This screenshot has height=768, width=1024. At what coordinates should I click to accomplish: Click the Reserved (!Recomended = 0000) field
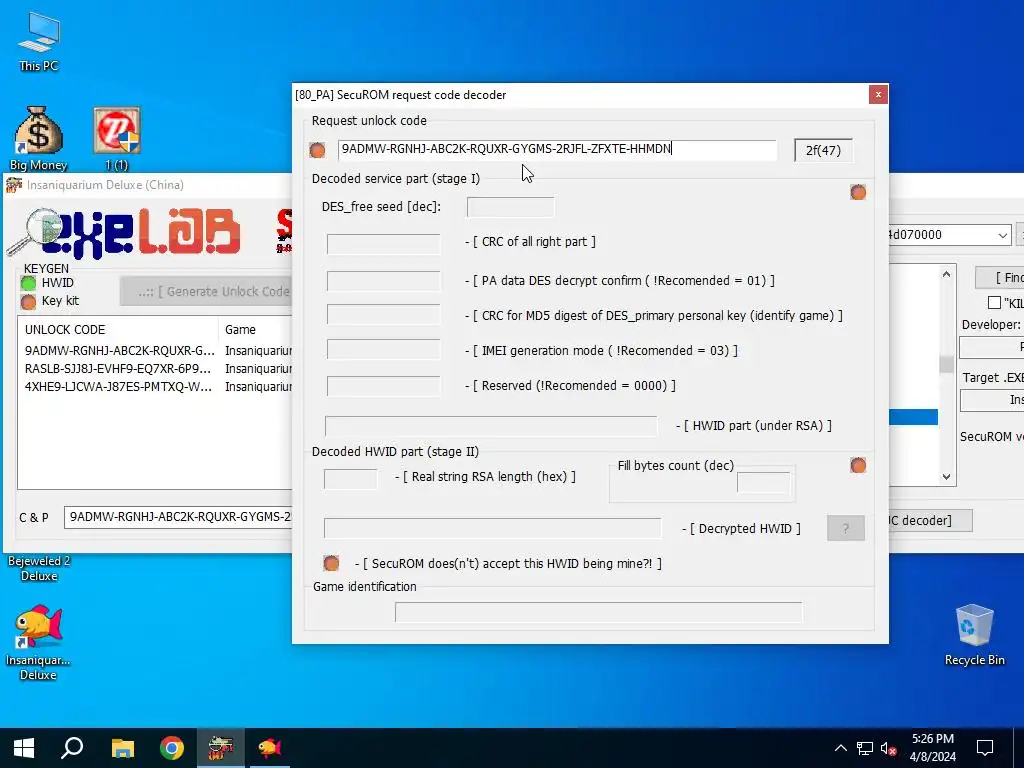click(384, 386)
